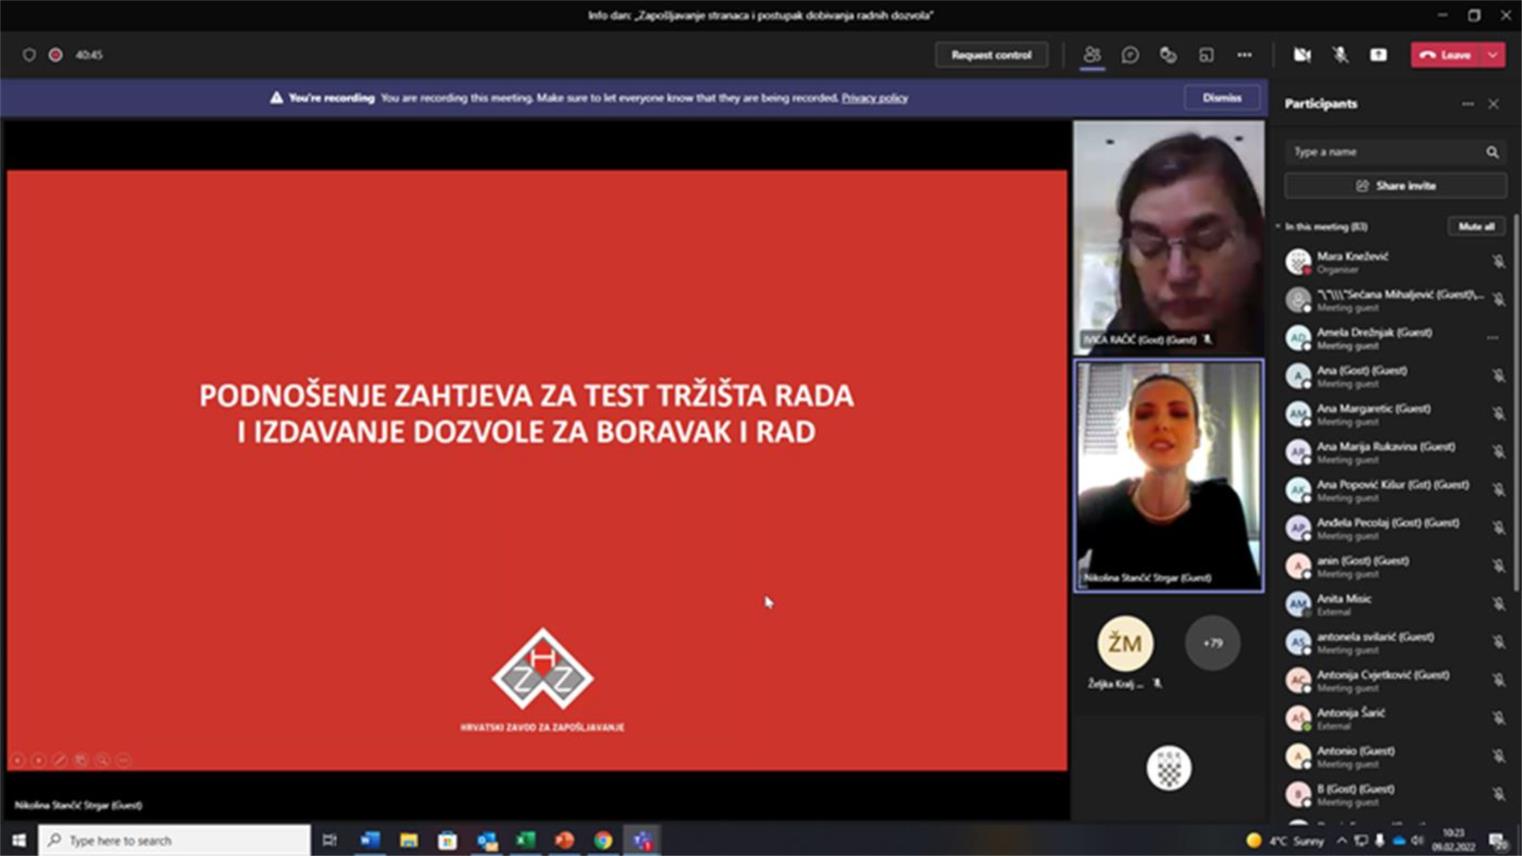Select participant Amela Drežnjak (Guest)
Viewport: 1522px width, 856px height.
[x=1395, y=338]
